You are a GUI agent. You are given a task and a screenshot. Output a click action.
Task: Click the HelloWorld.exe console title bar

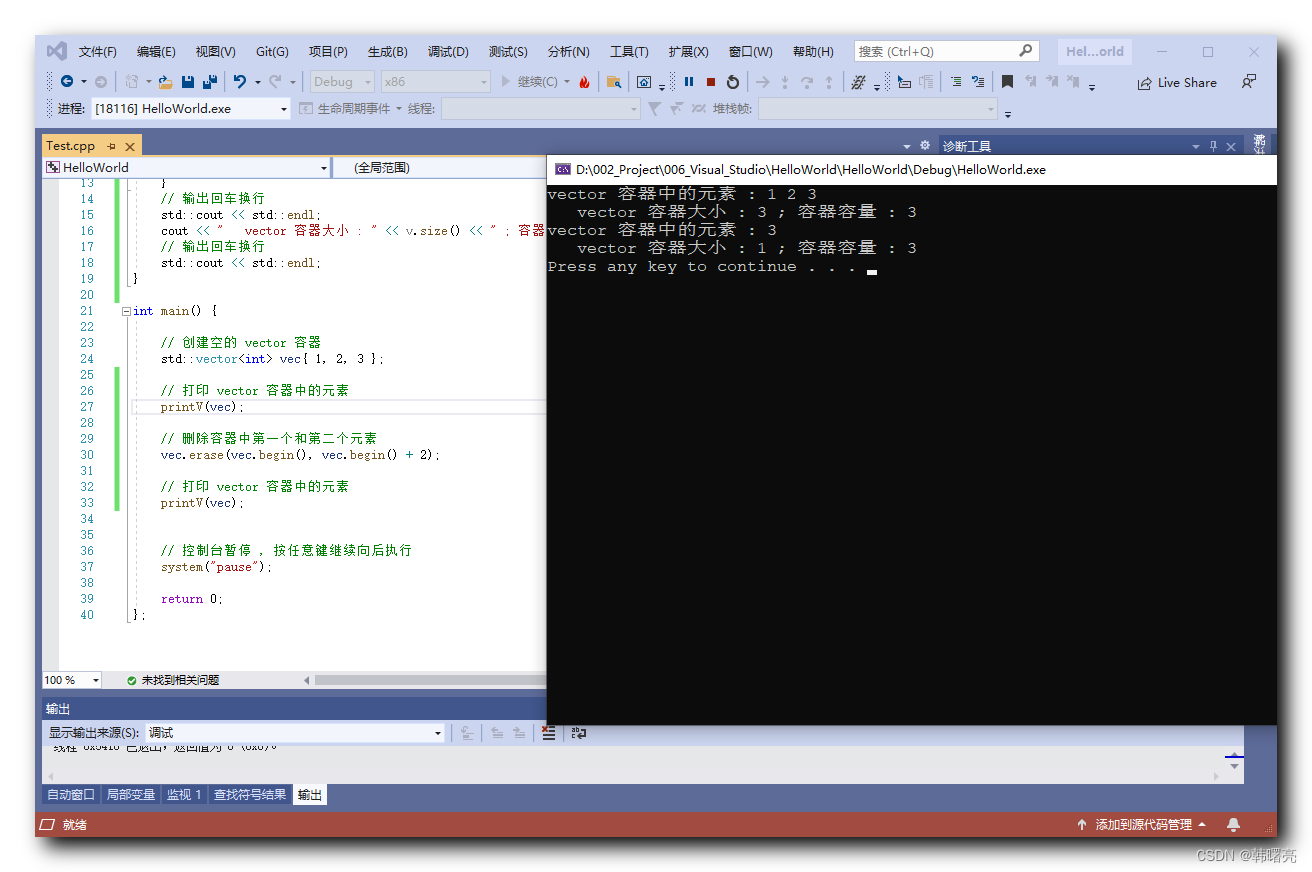[912, 169]
